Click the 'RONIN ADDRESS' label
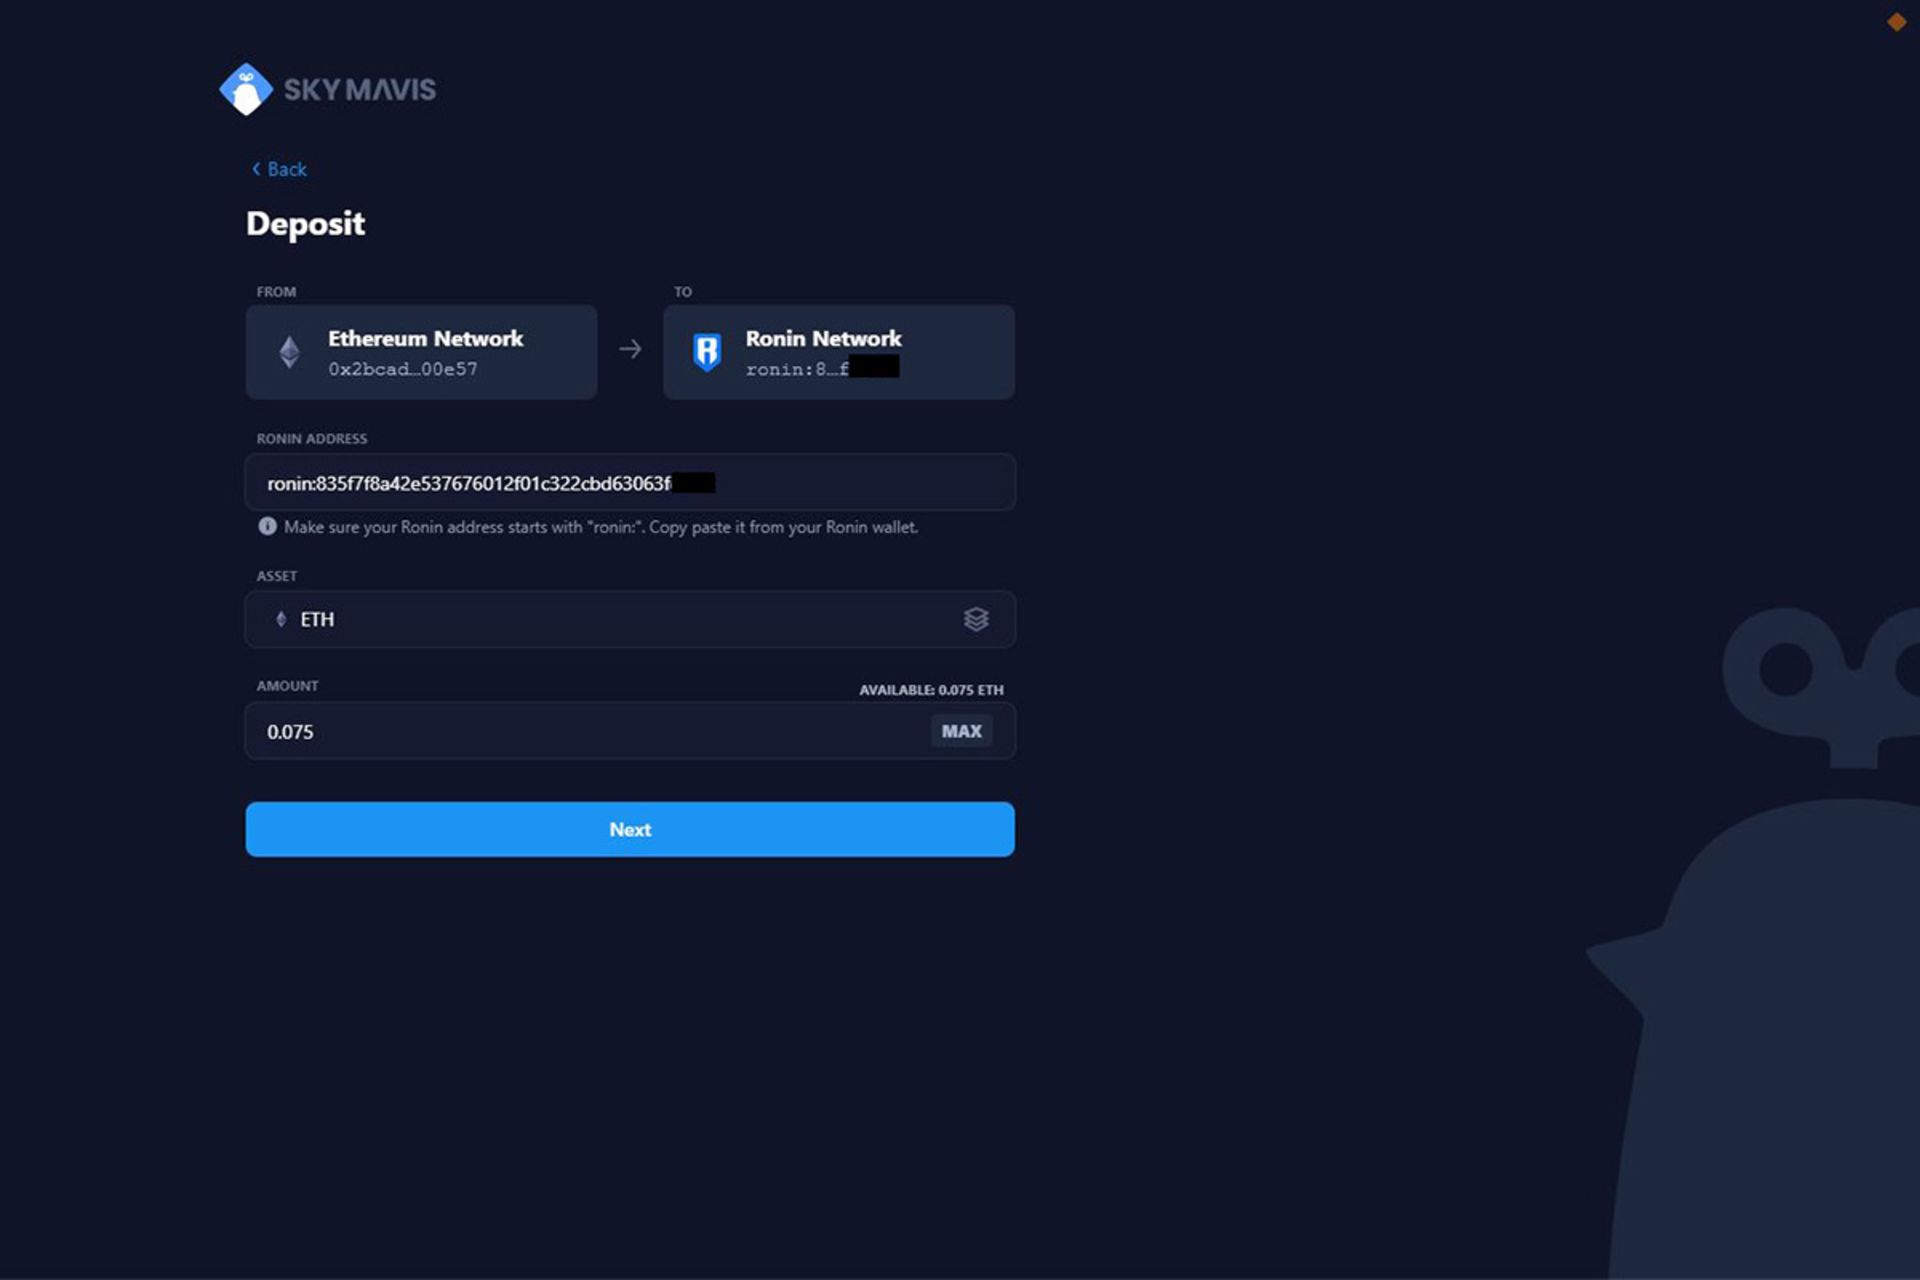The image size is (1920, 1280). 312,439
